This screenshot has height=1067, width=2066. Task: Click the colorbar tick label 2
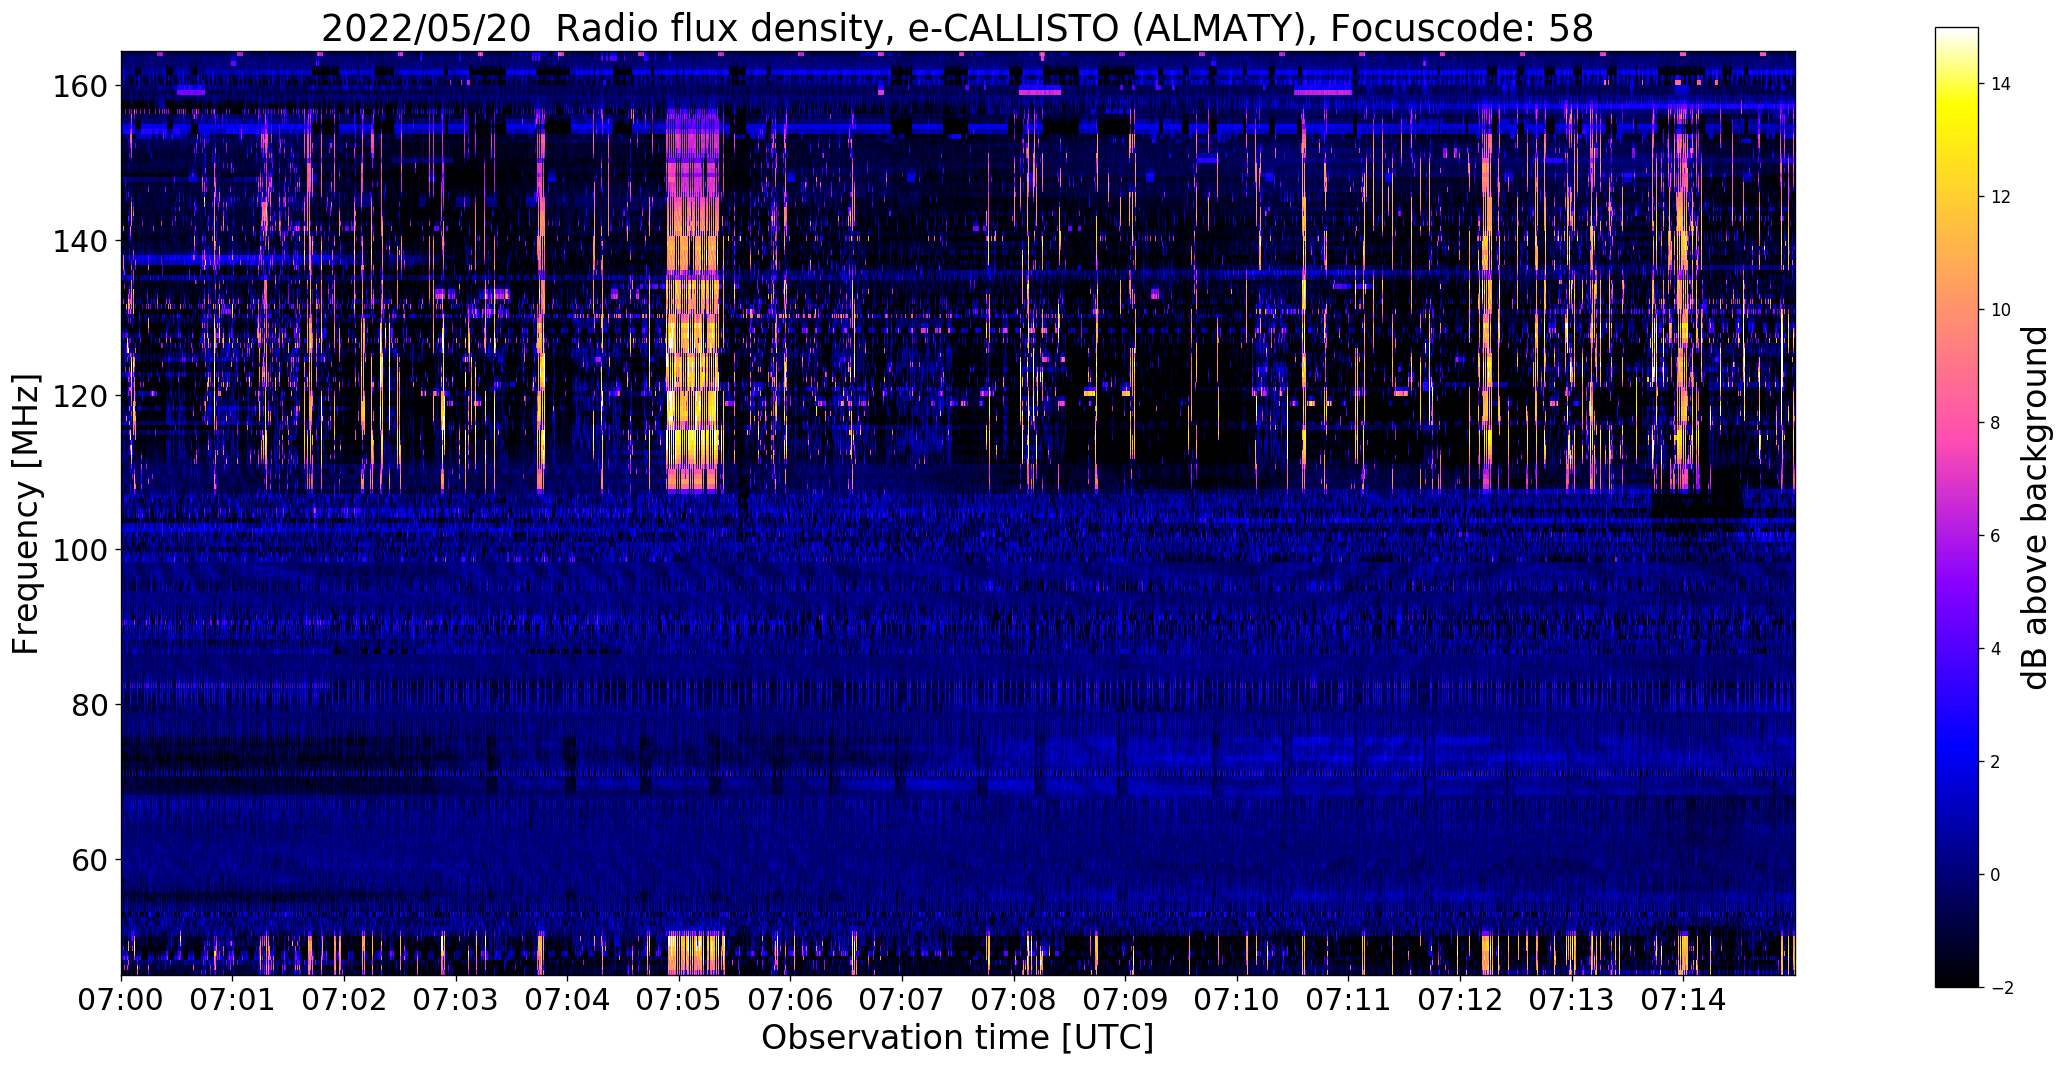[x=1996, y=762]
